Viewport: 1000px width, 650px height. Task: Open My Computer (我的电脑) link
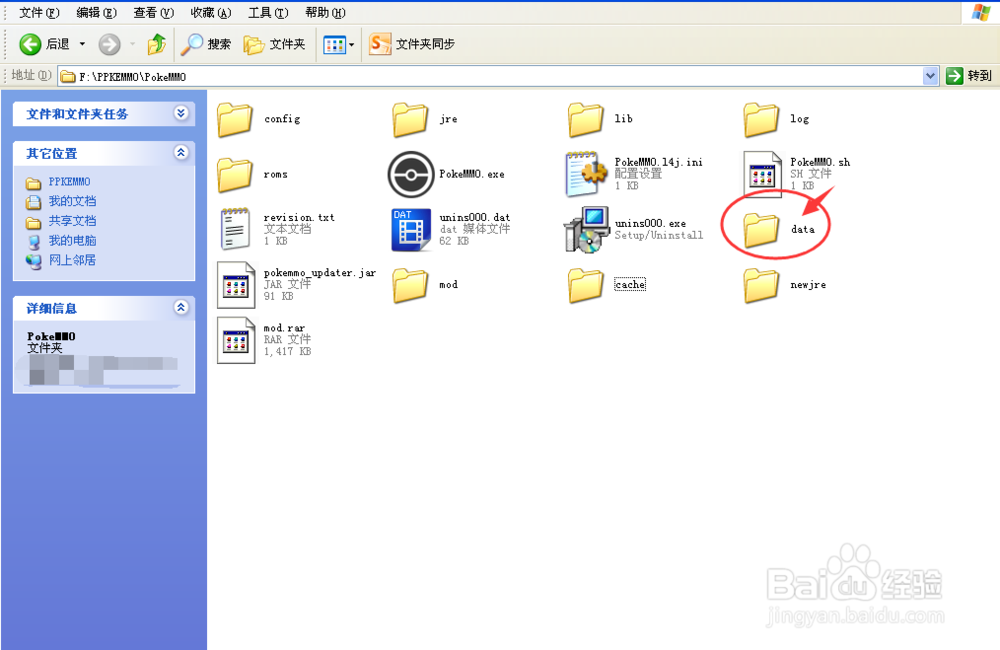pyautogui.click(x=73, y=240)
